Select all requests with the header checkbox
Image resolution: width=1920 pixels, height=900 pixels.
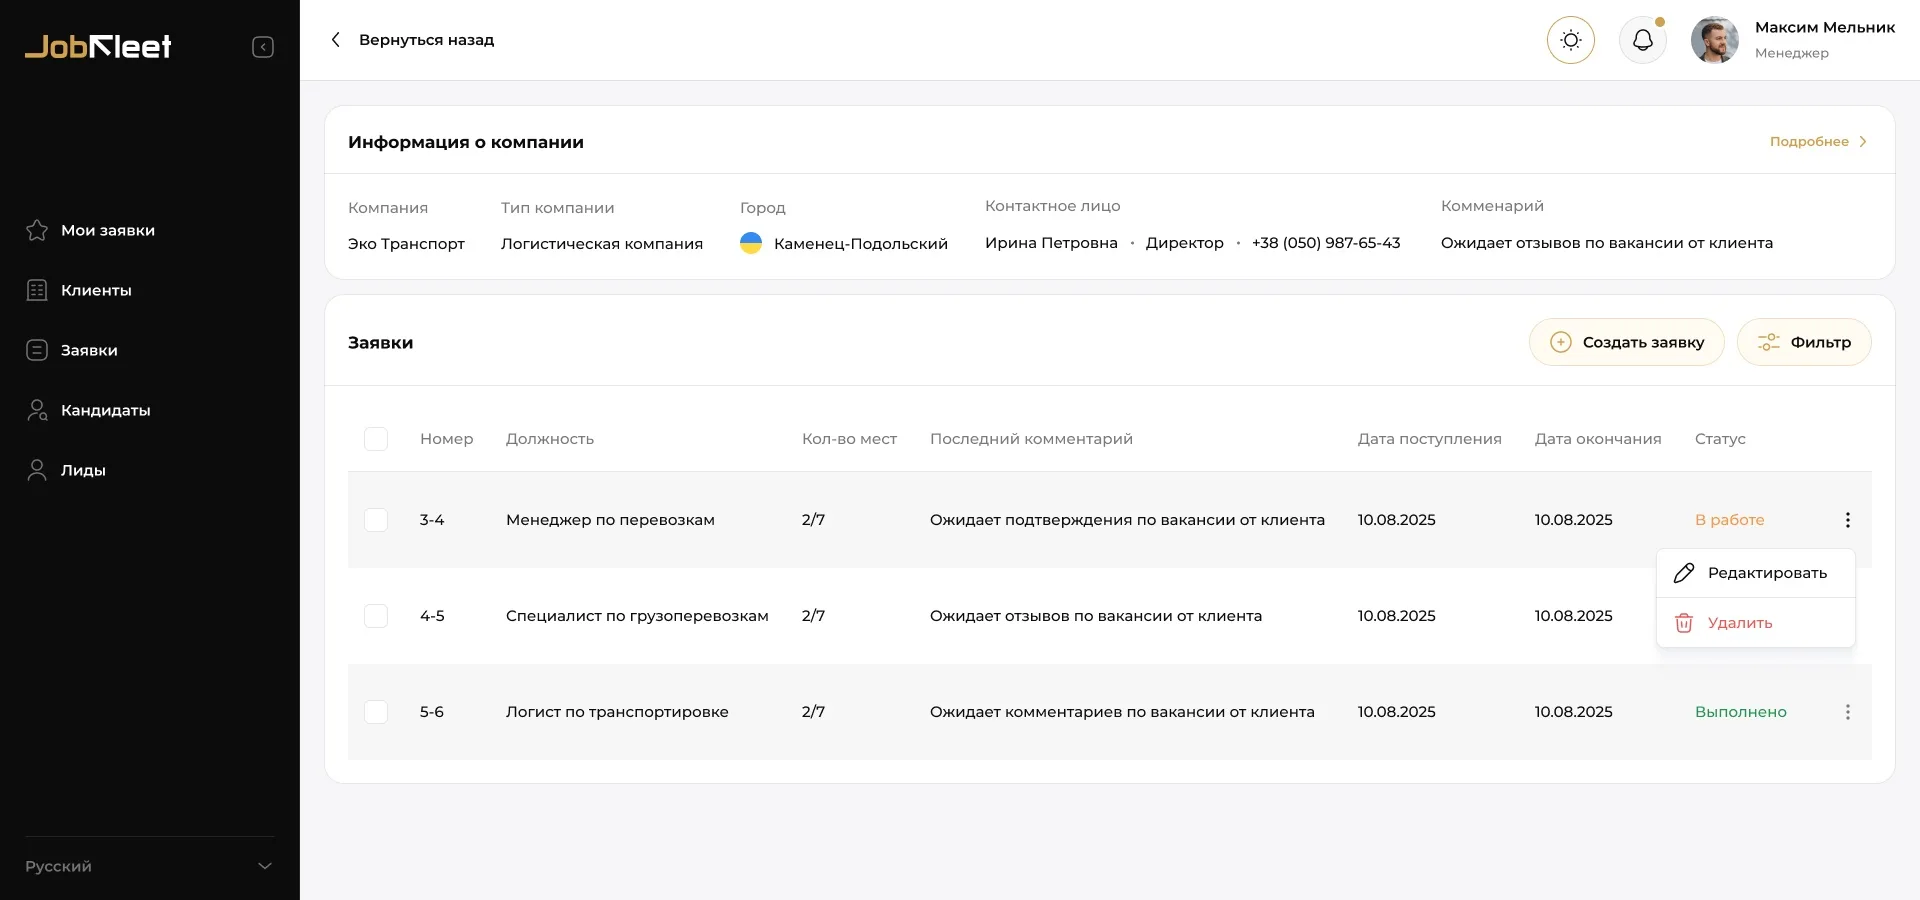[x=376, y=439]
